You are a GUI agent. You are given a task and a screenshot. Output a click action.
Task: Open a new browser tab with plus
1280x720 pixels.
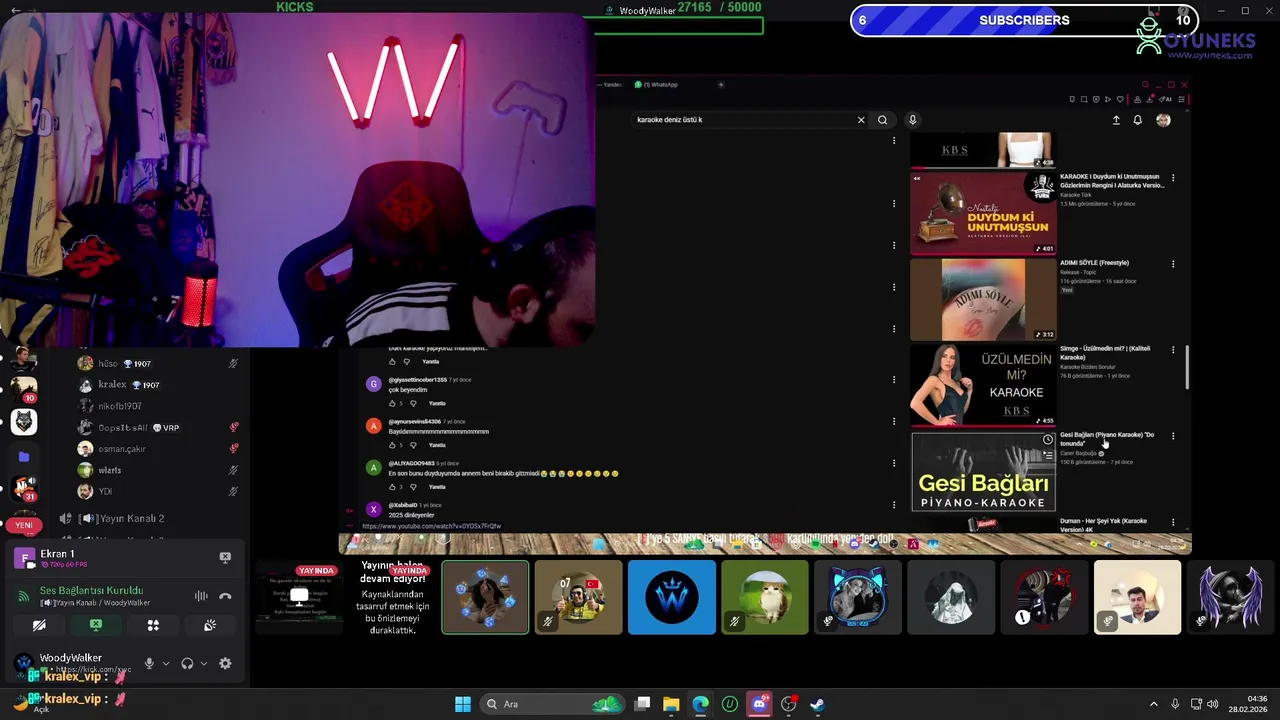721,85
